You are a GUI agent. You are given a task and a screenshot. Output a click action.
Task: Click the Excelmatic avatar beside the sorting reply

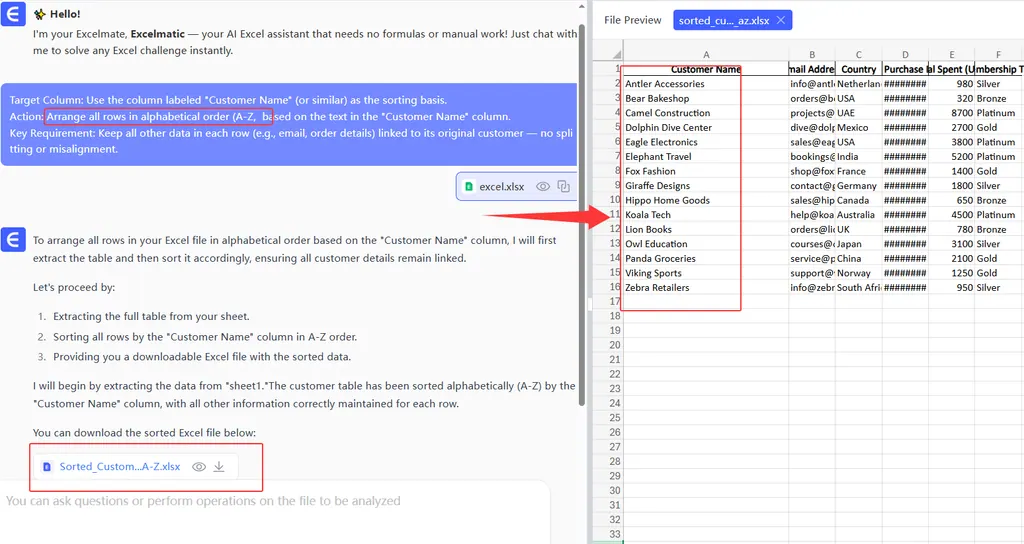point(13,240)
